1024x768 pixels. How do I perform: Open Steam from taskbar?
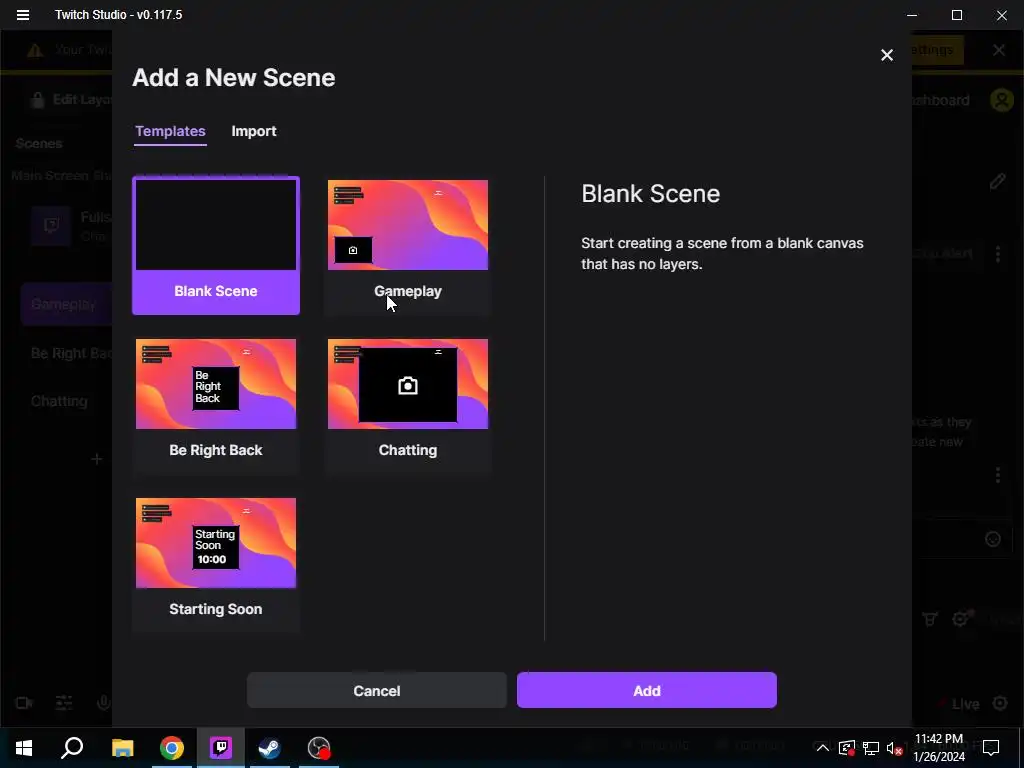[x=269, y=748]
